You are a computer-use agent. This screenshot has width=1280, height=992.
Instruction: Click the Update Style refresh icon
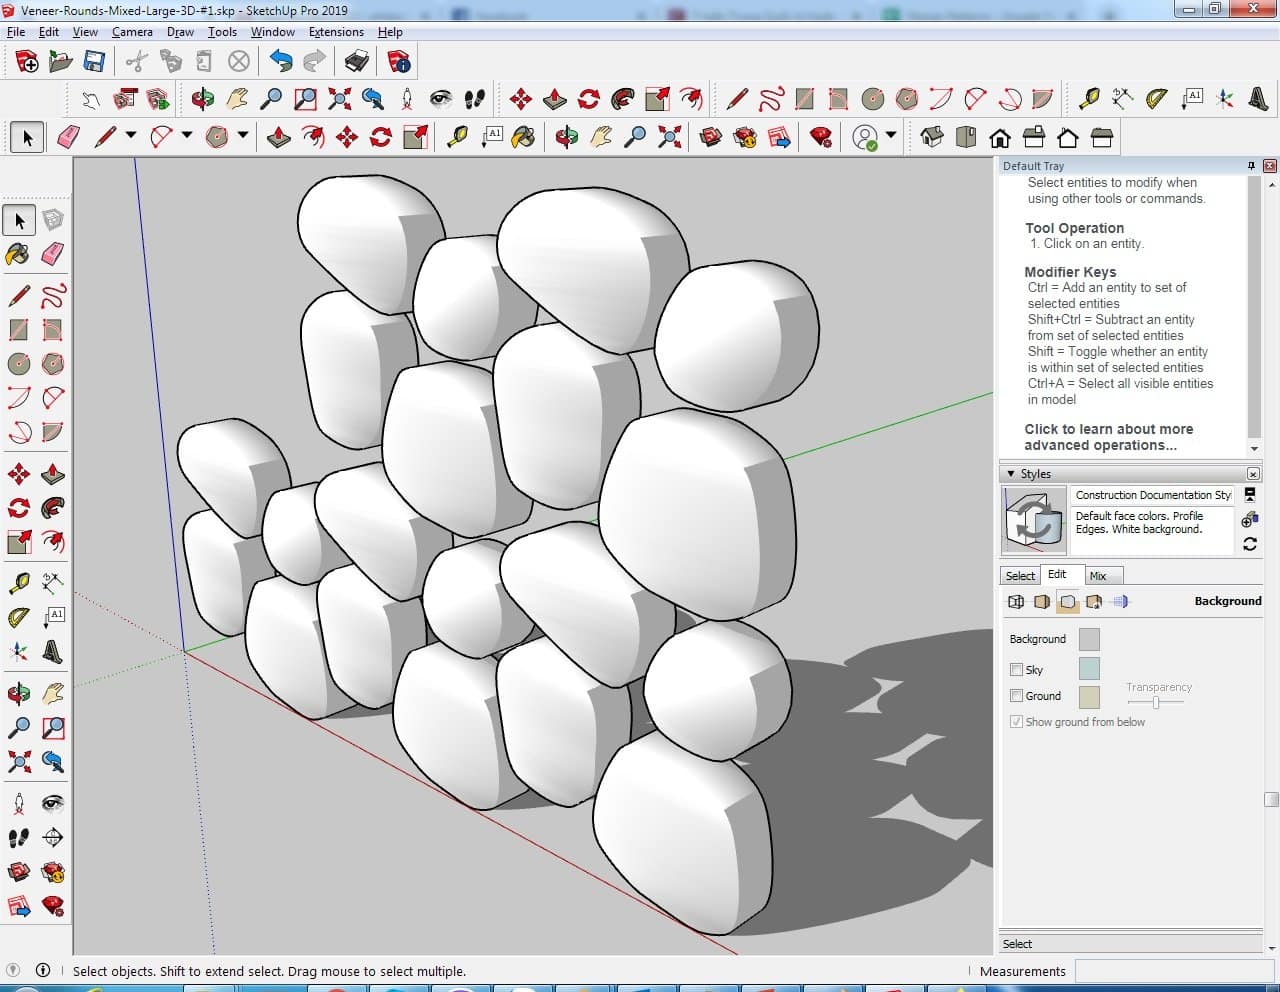click(x=1249, y=544)
